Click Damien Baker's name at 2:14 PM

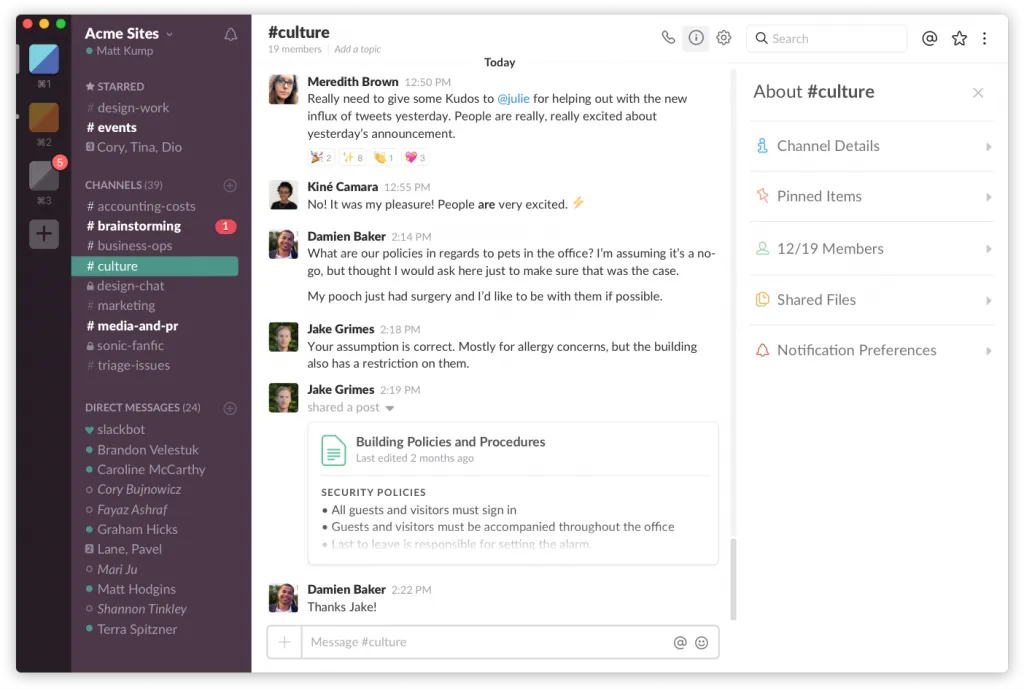point(346,236)
